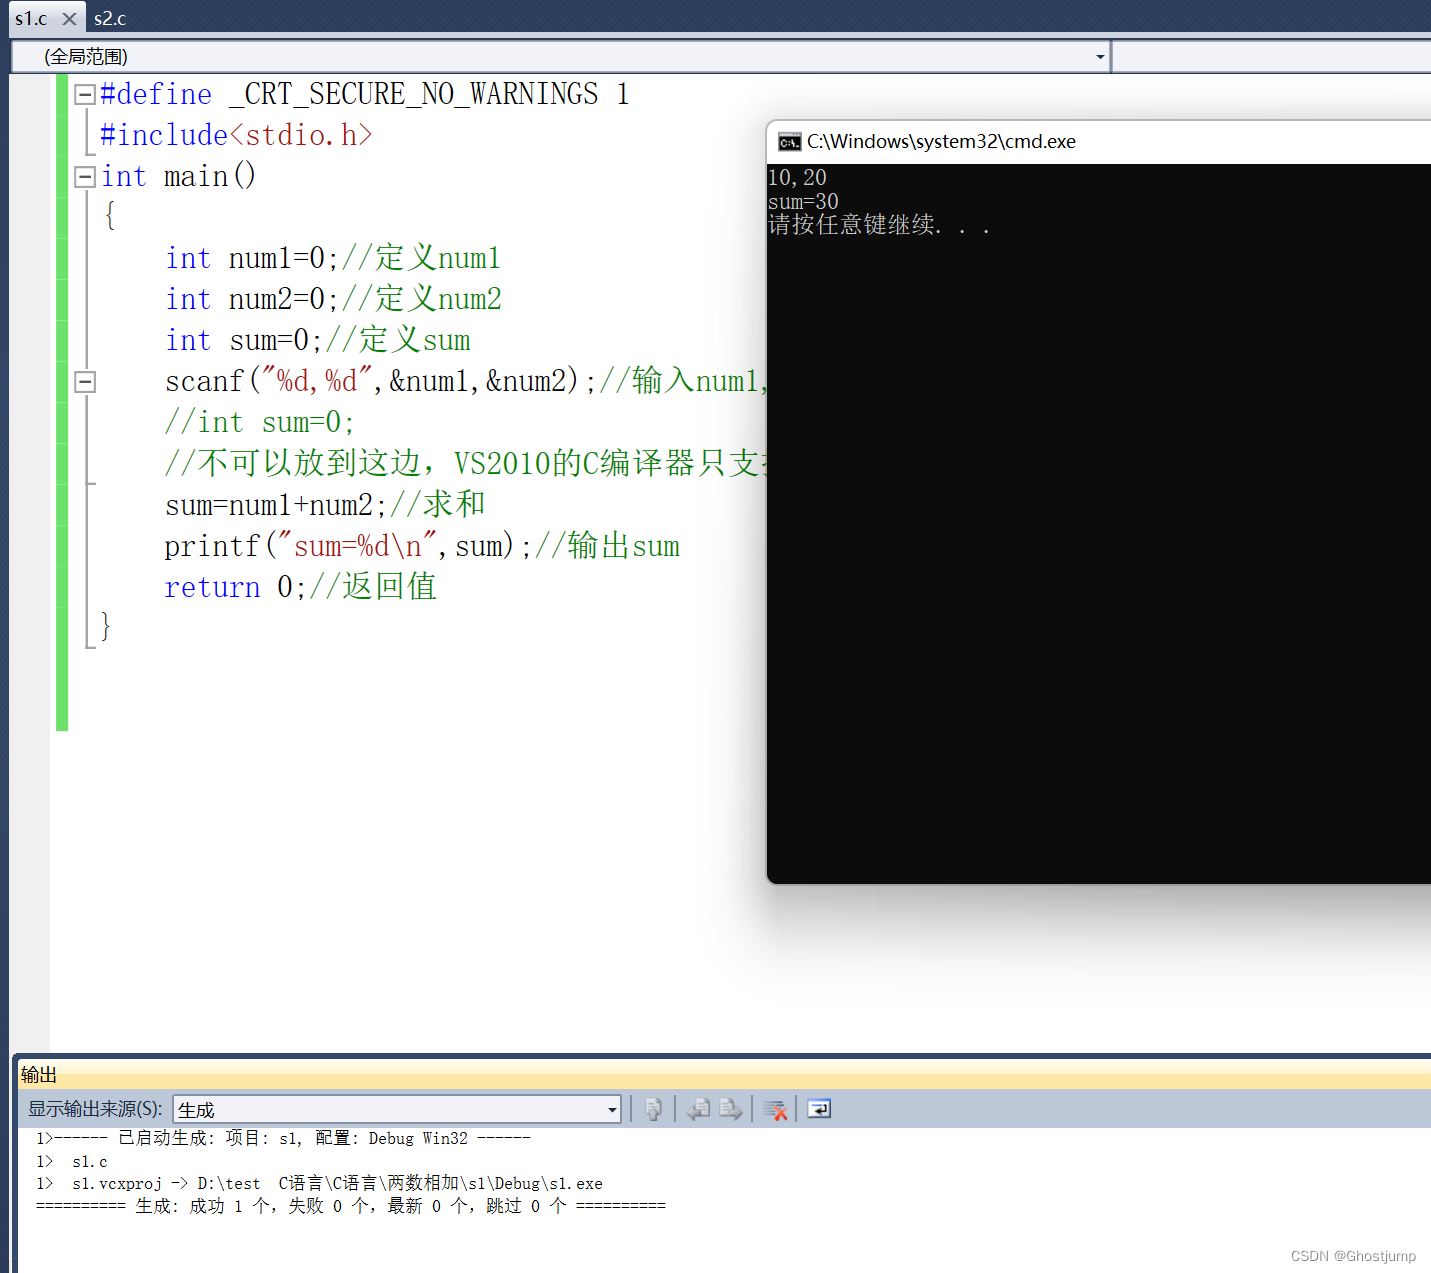Viewport: 1431px width, 1273px height.
Task: Click the Find Message in Code icon
Action: (x=653, y=1109)
